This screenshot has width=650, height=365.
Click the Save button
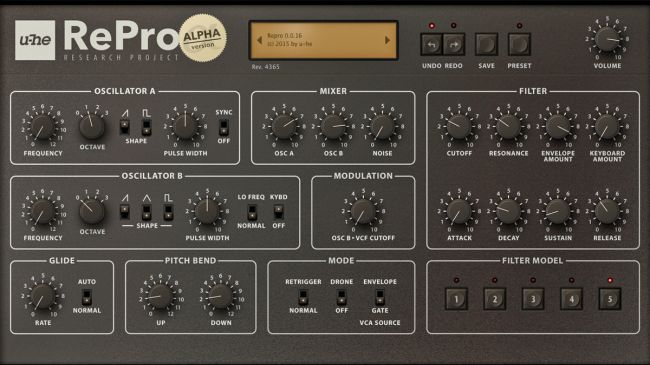coord(486,44)
